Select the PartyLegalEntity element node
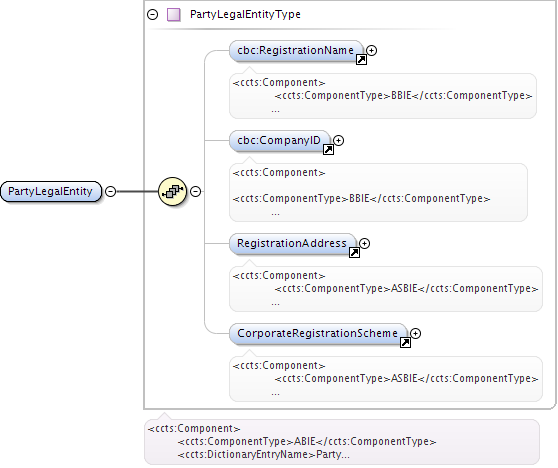This screenshot has height=468, width=558. tap(51, 191)
